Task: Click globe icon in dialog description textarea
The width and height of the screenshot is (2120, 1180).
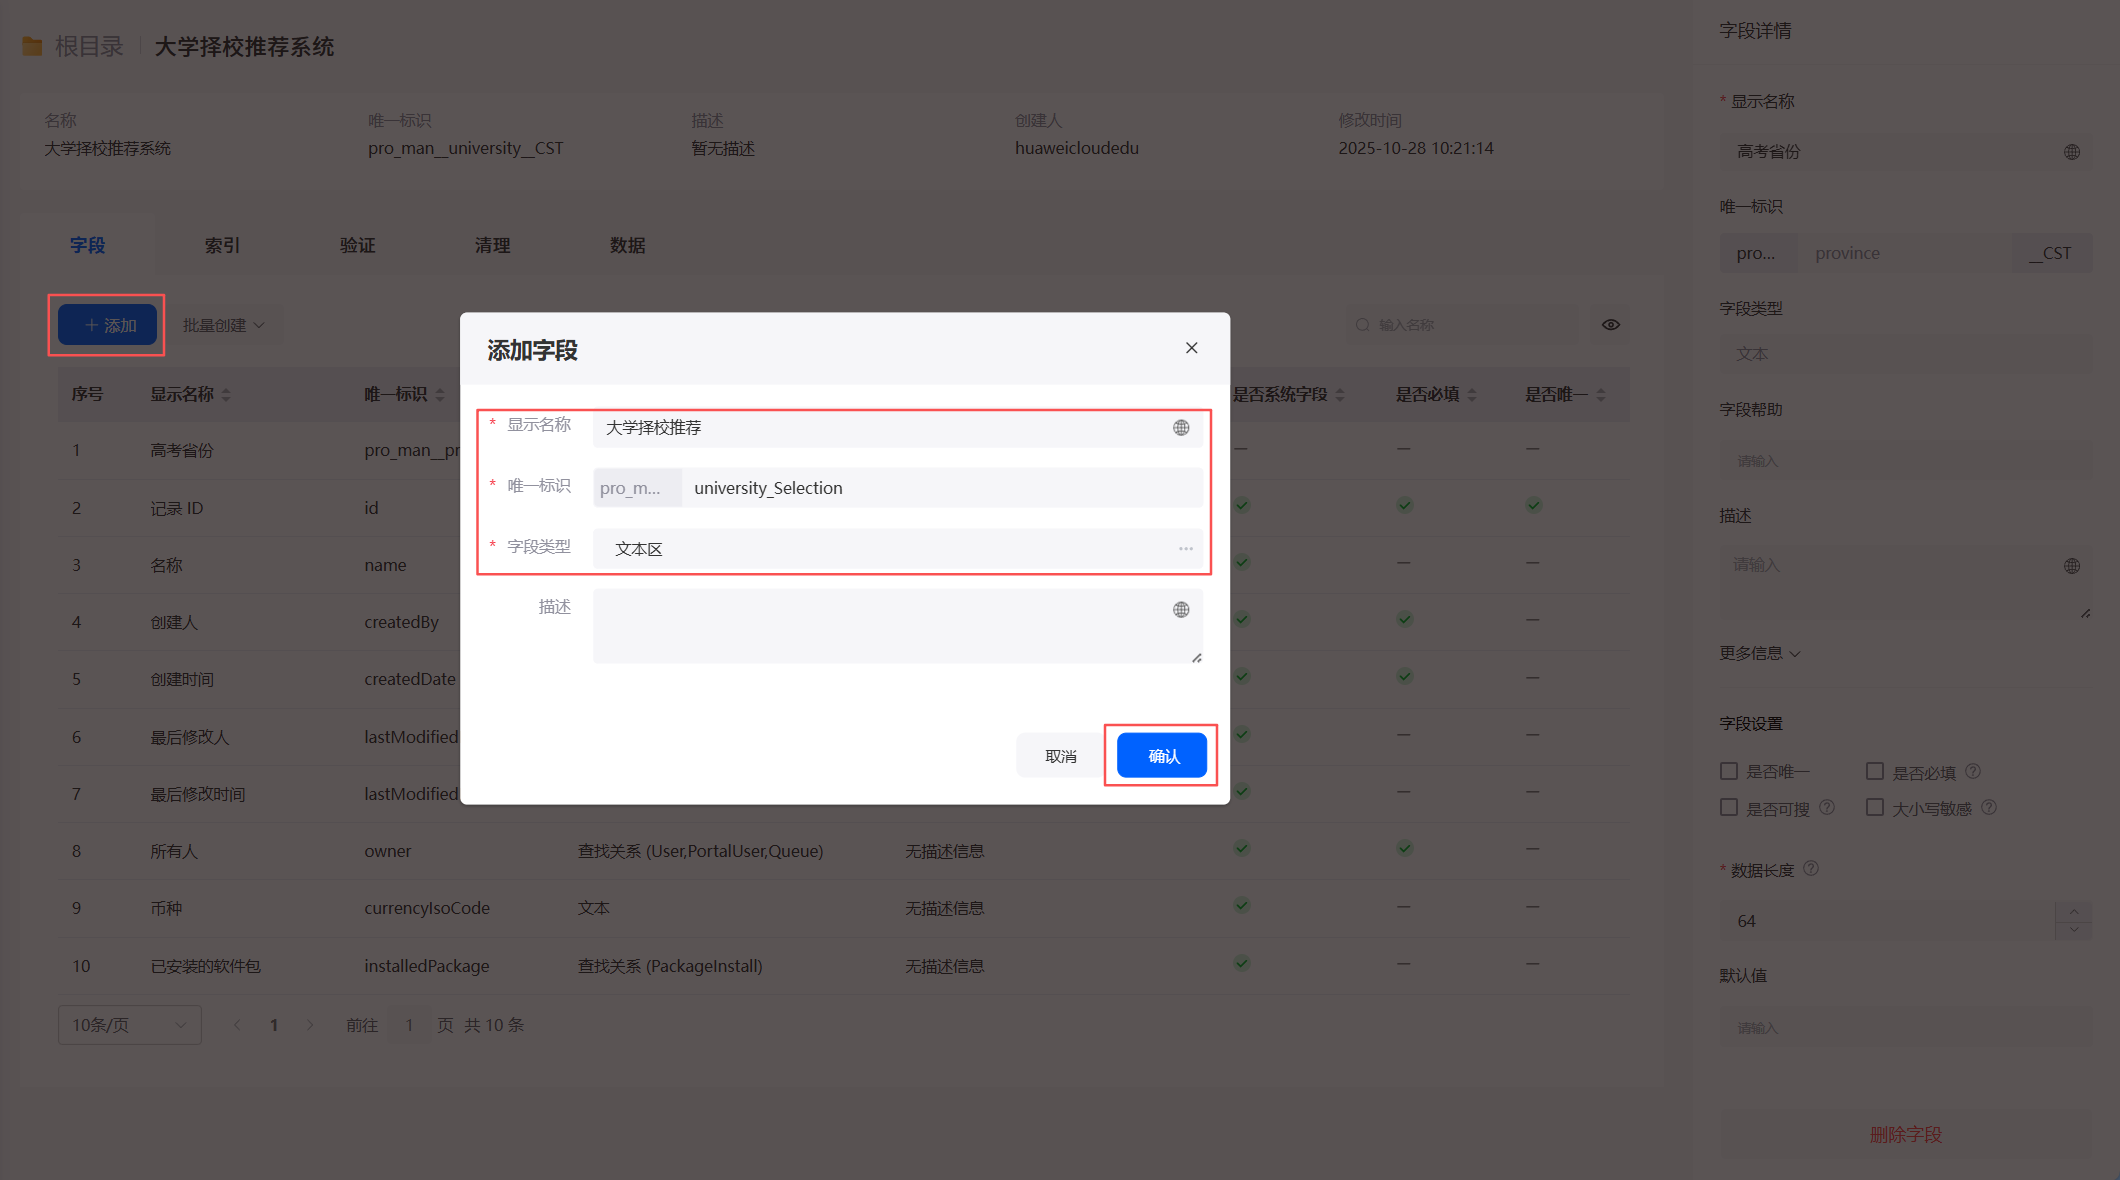Action: (1181, 610)
